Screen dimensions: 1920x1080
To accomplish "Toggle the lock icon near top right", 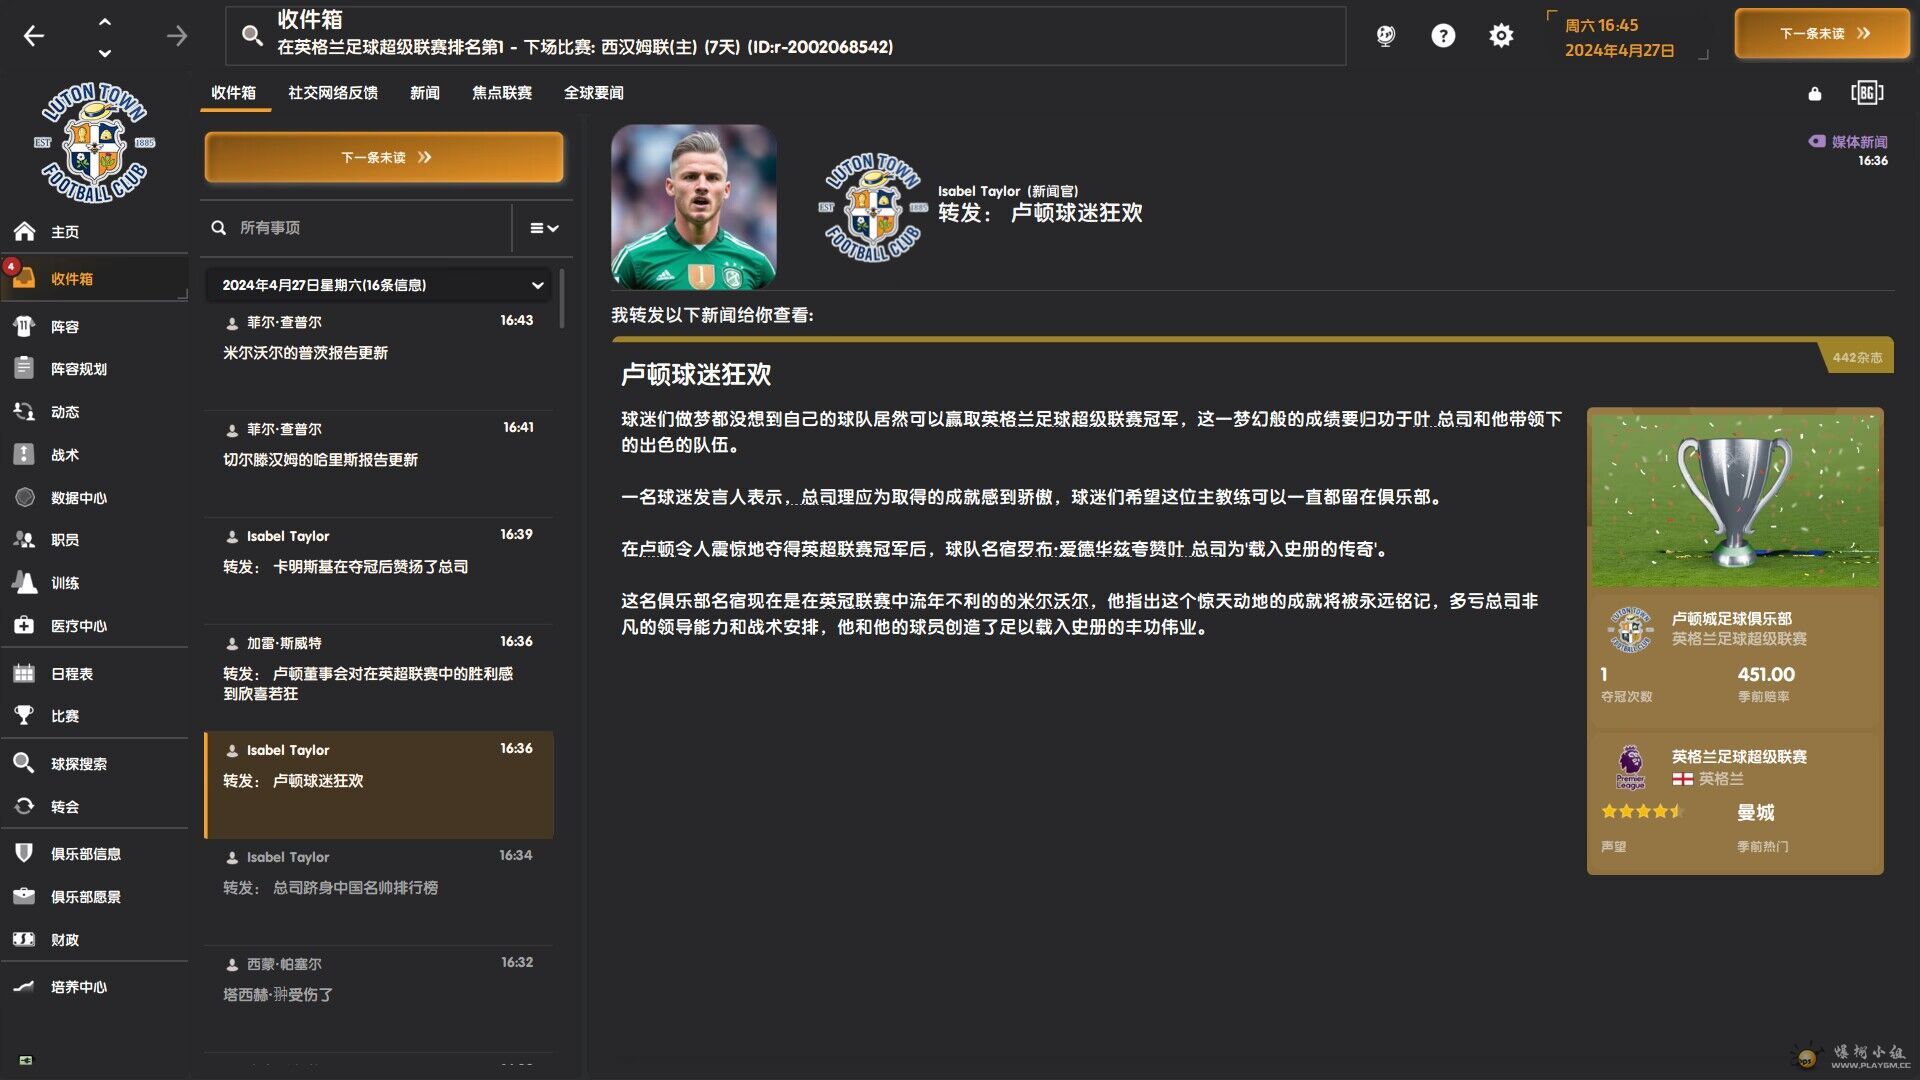I will pos(1815,94).
